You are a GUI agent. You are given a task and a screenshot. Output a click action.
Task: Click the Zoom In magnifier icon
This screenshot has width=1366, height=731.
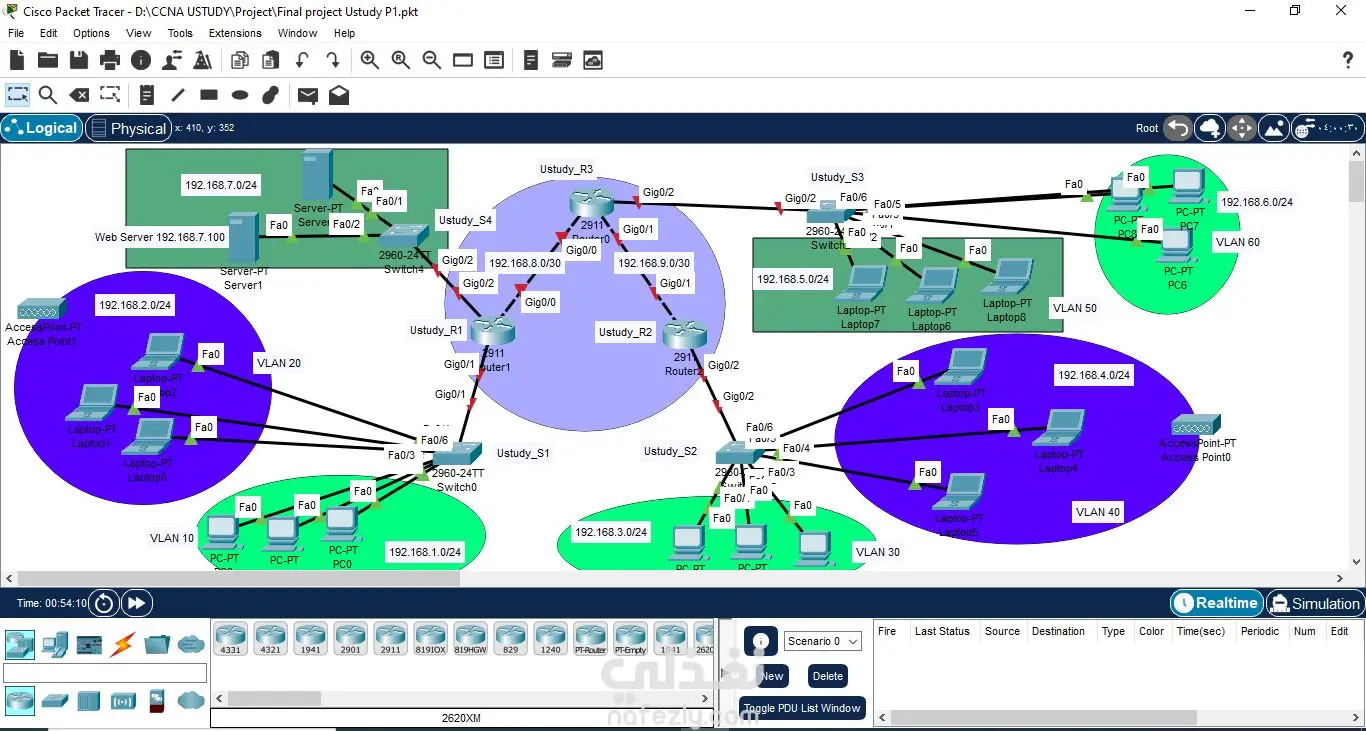[370, 60]
